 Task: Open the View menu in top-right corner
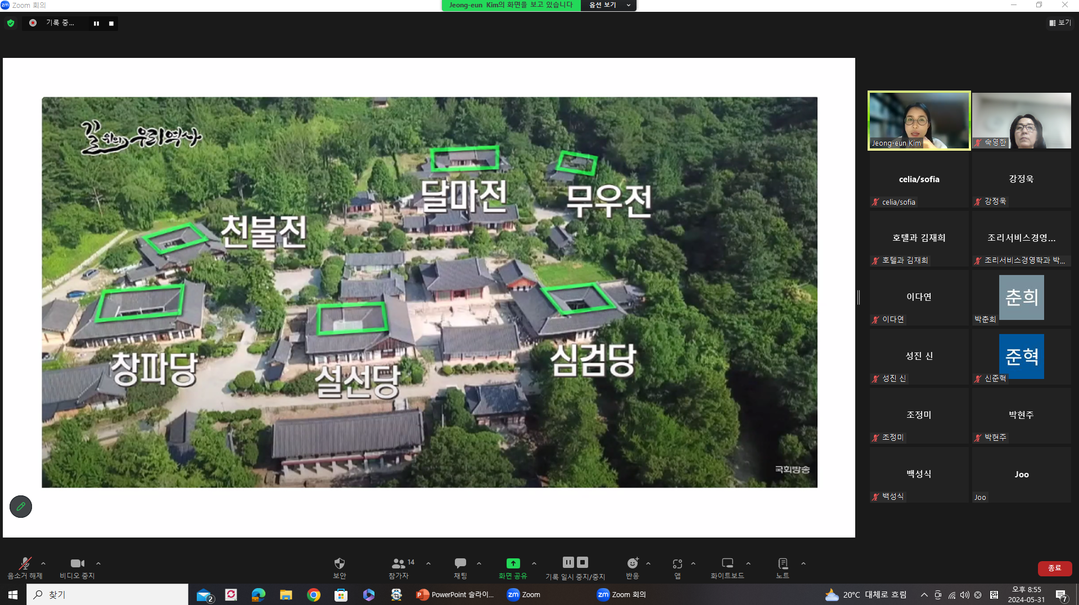click(1059, 23)
